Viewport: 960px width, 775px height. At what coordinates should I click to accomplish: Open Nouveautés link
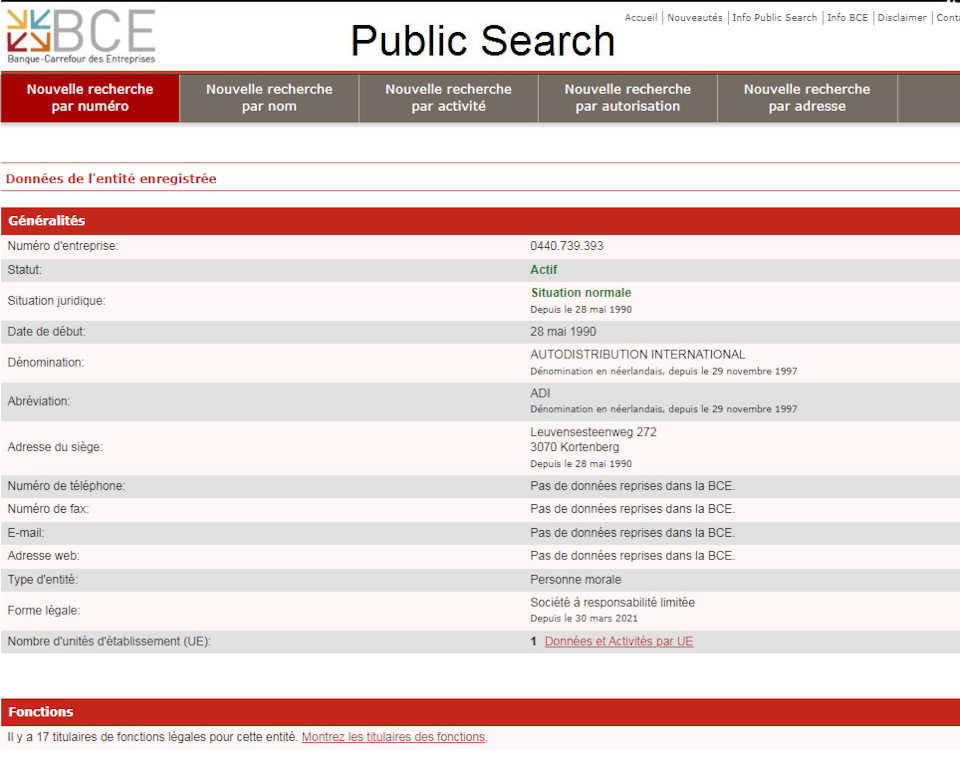click(x=695, y=18)
